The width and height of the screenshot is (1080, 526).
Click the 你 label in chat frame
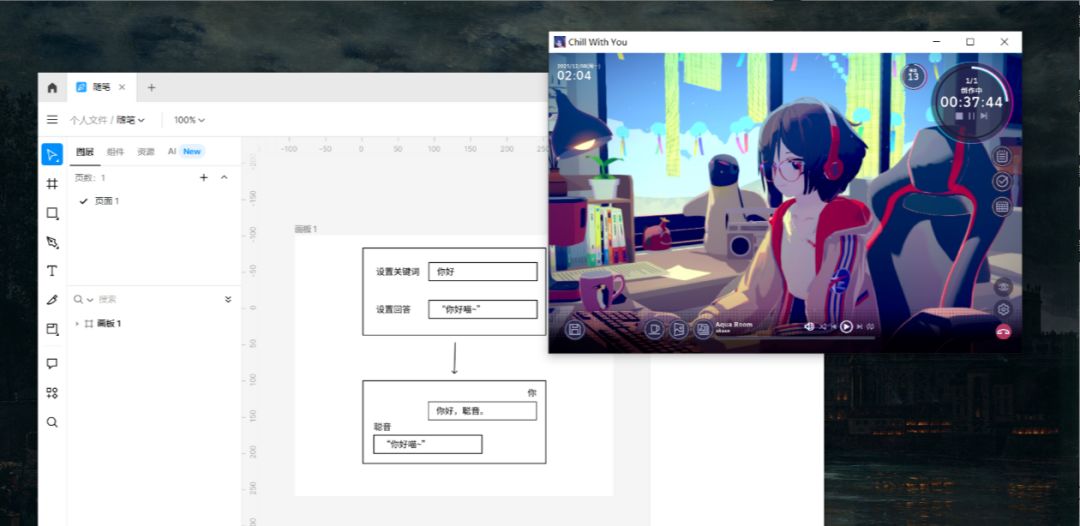pos(532,392)
